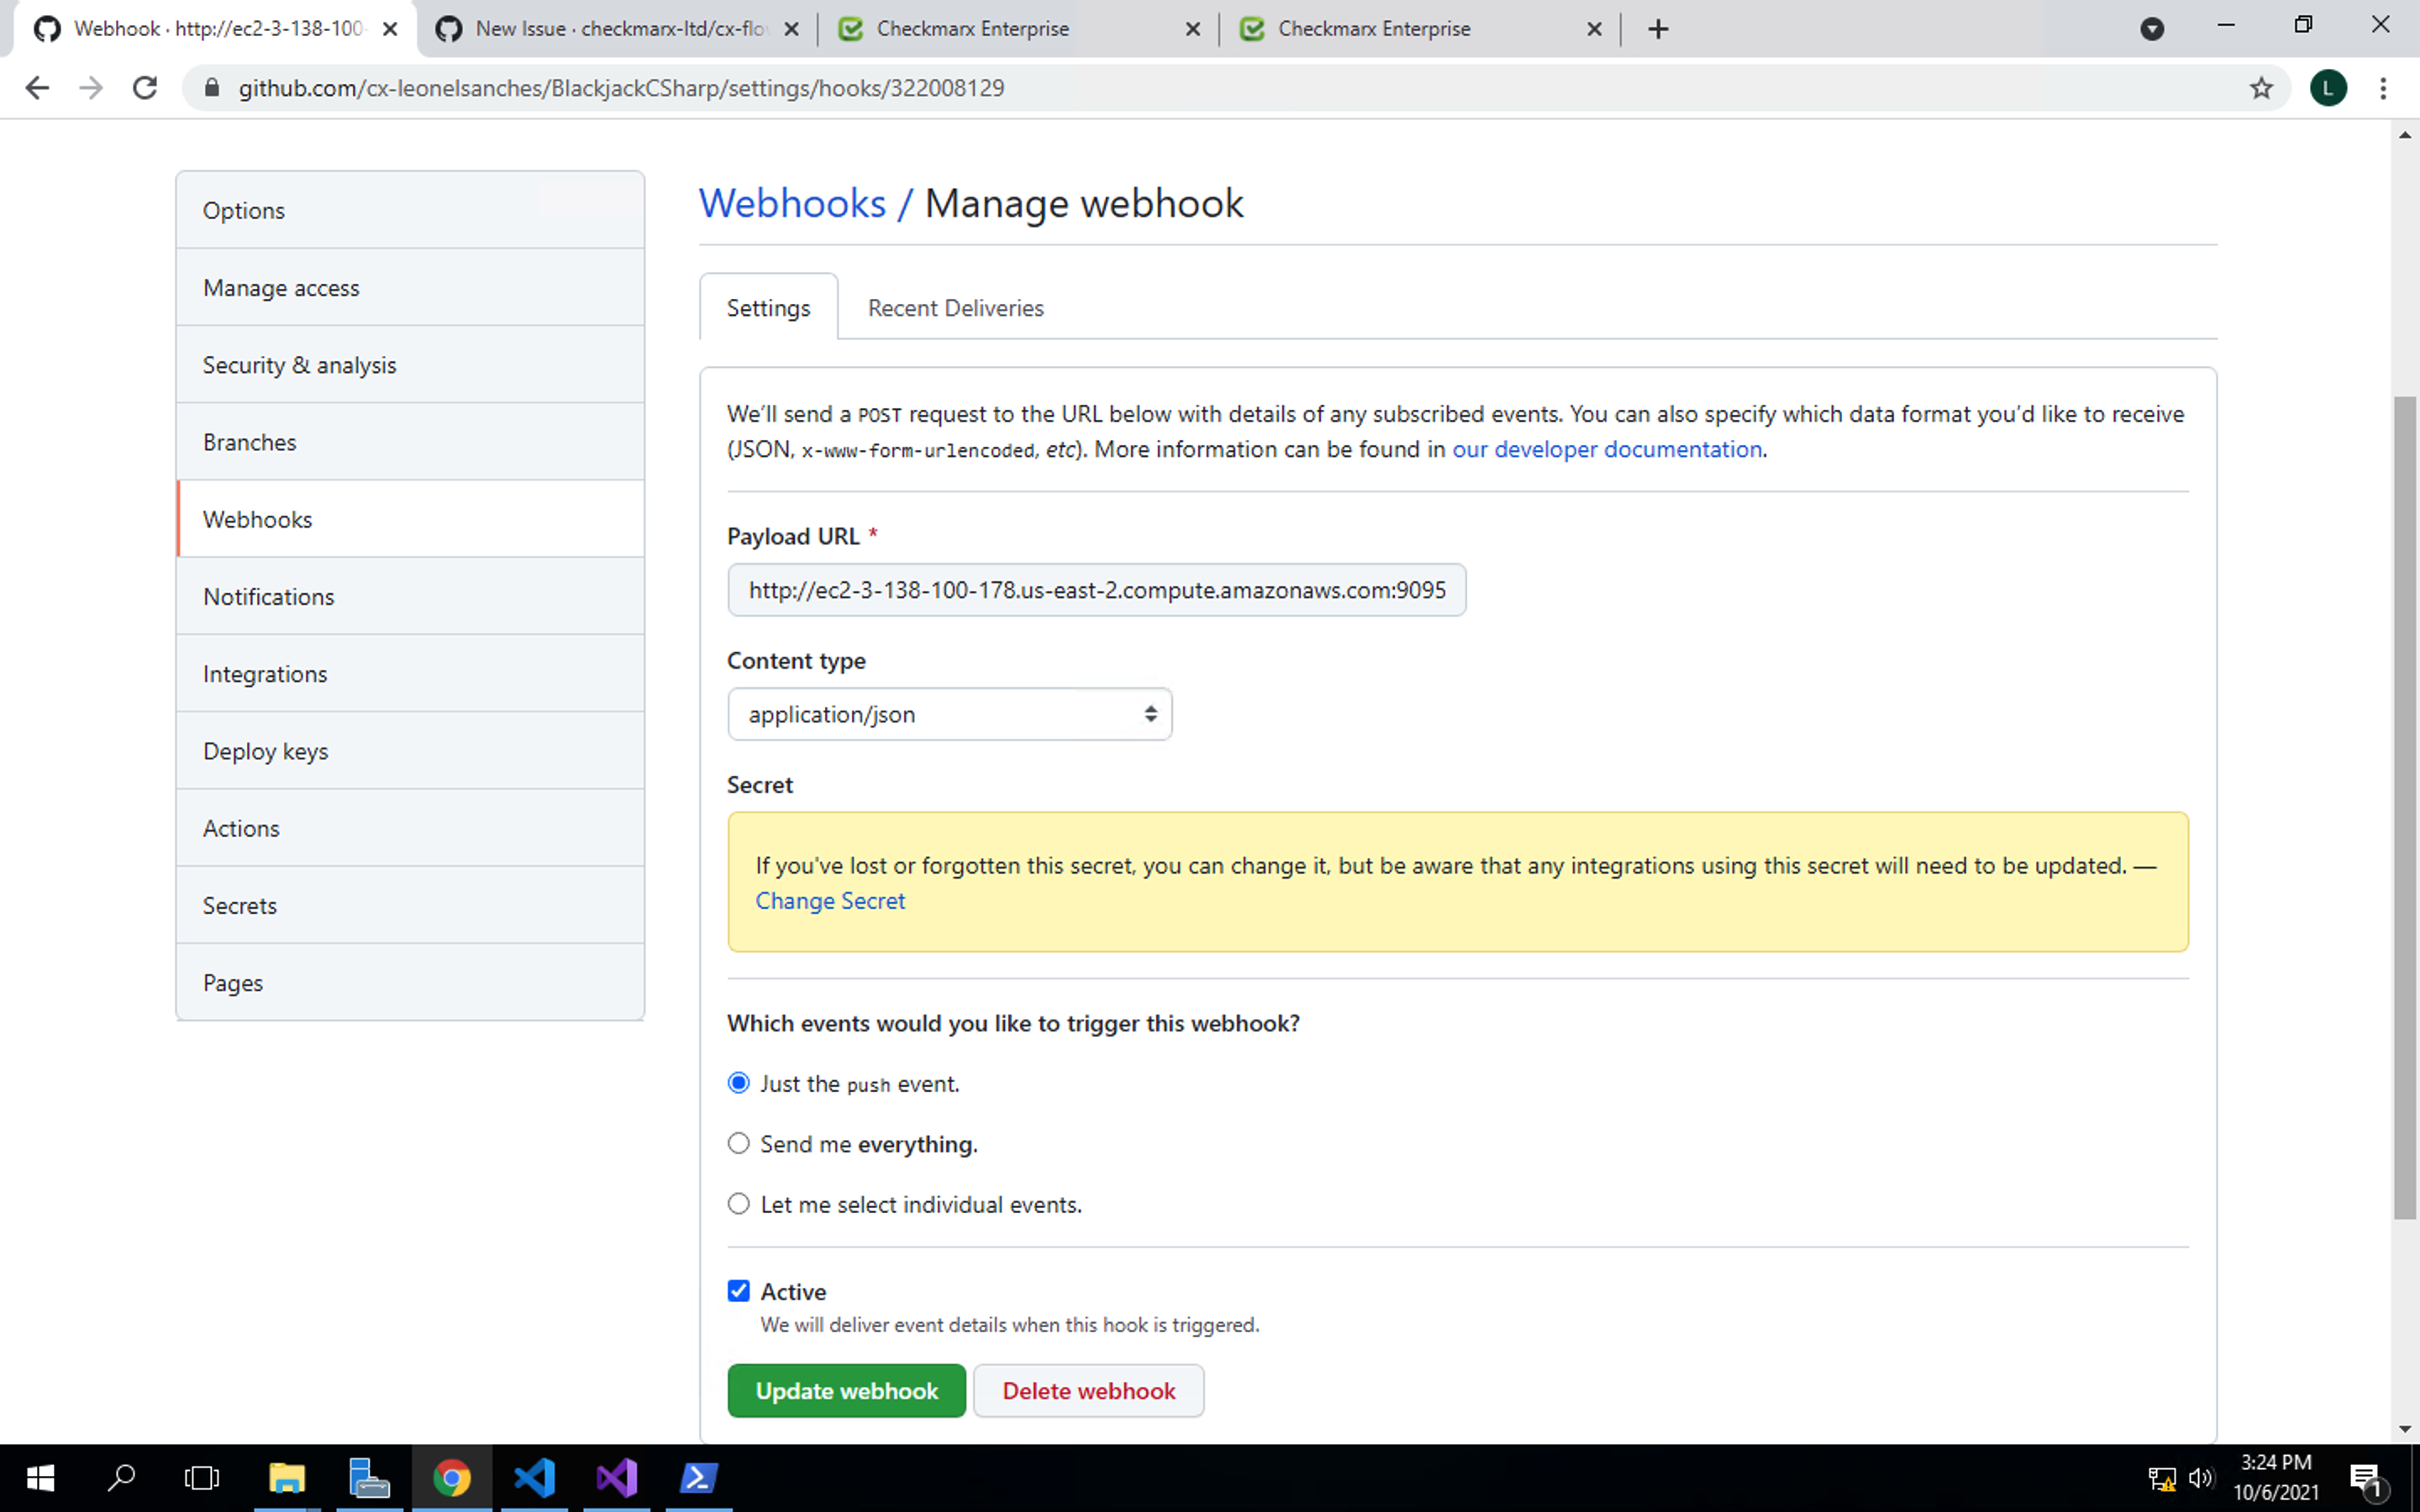Click the page vertical scrollbar thumb
This screenshot has width=2420, height=1512.
[x=2405, y=806]
